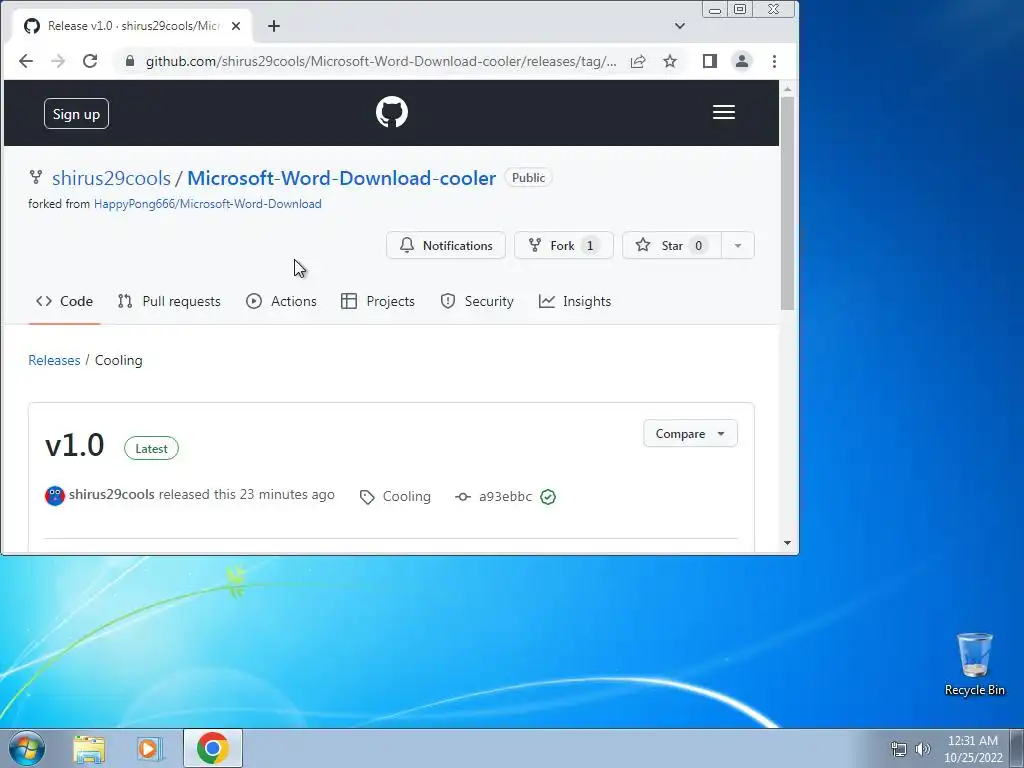Open the tab search chevron

coord(680,26)
